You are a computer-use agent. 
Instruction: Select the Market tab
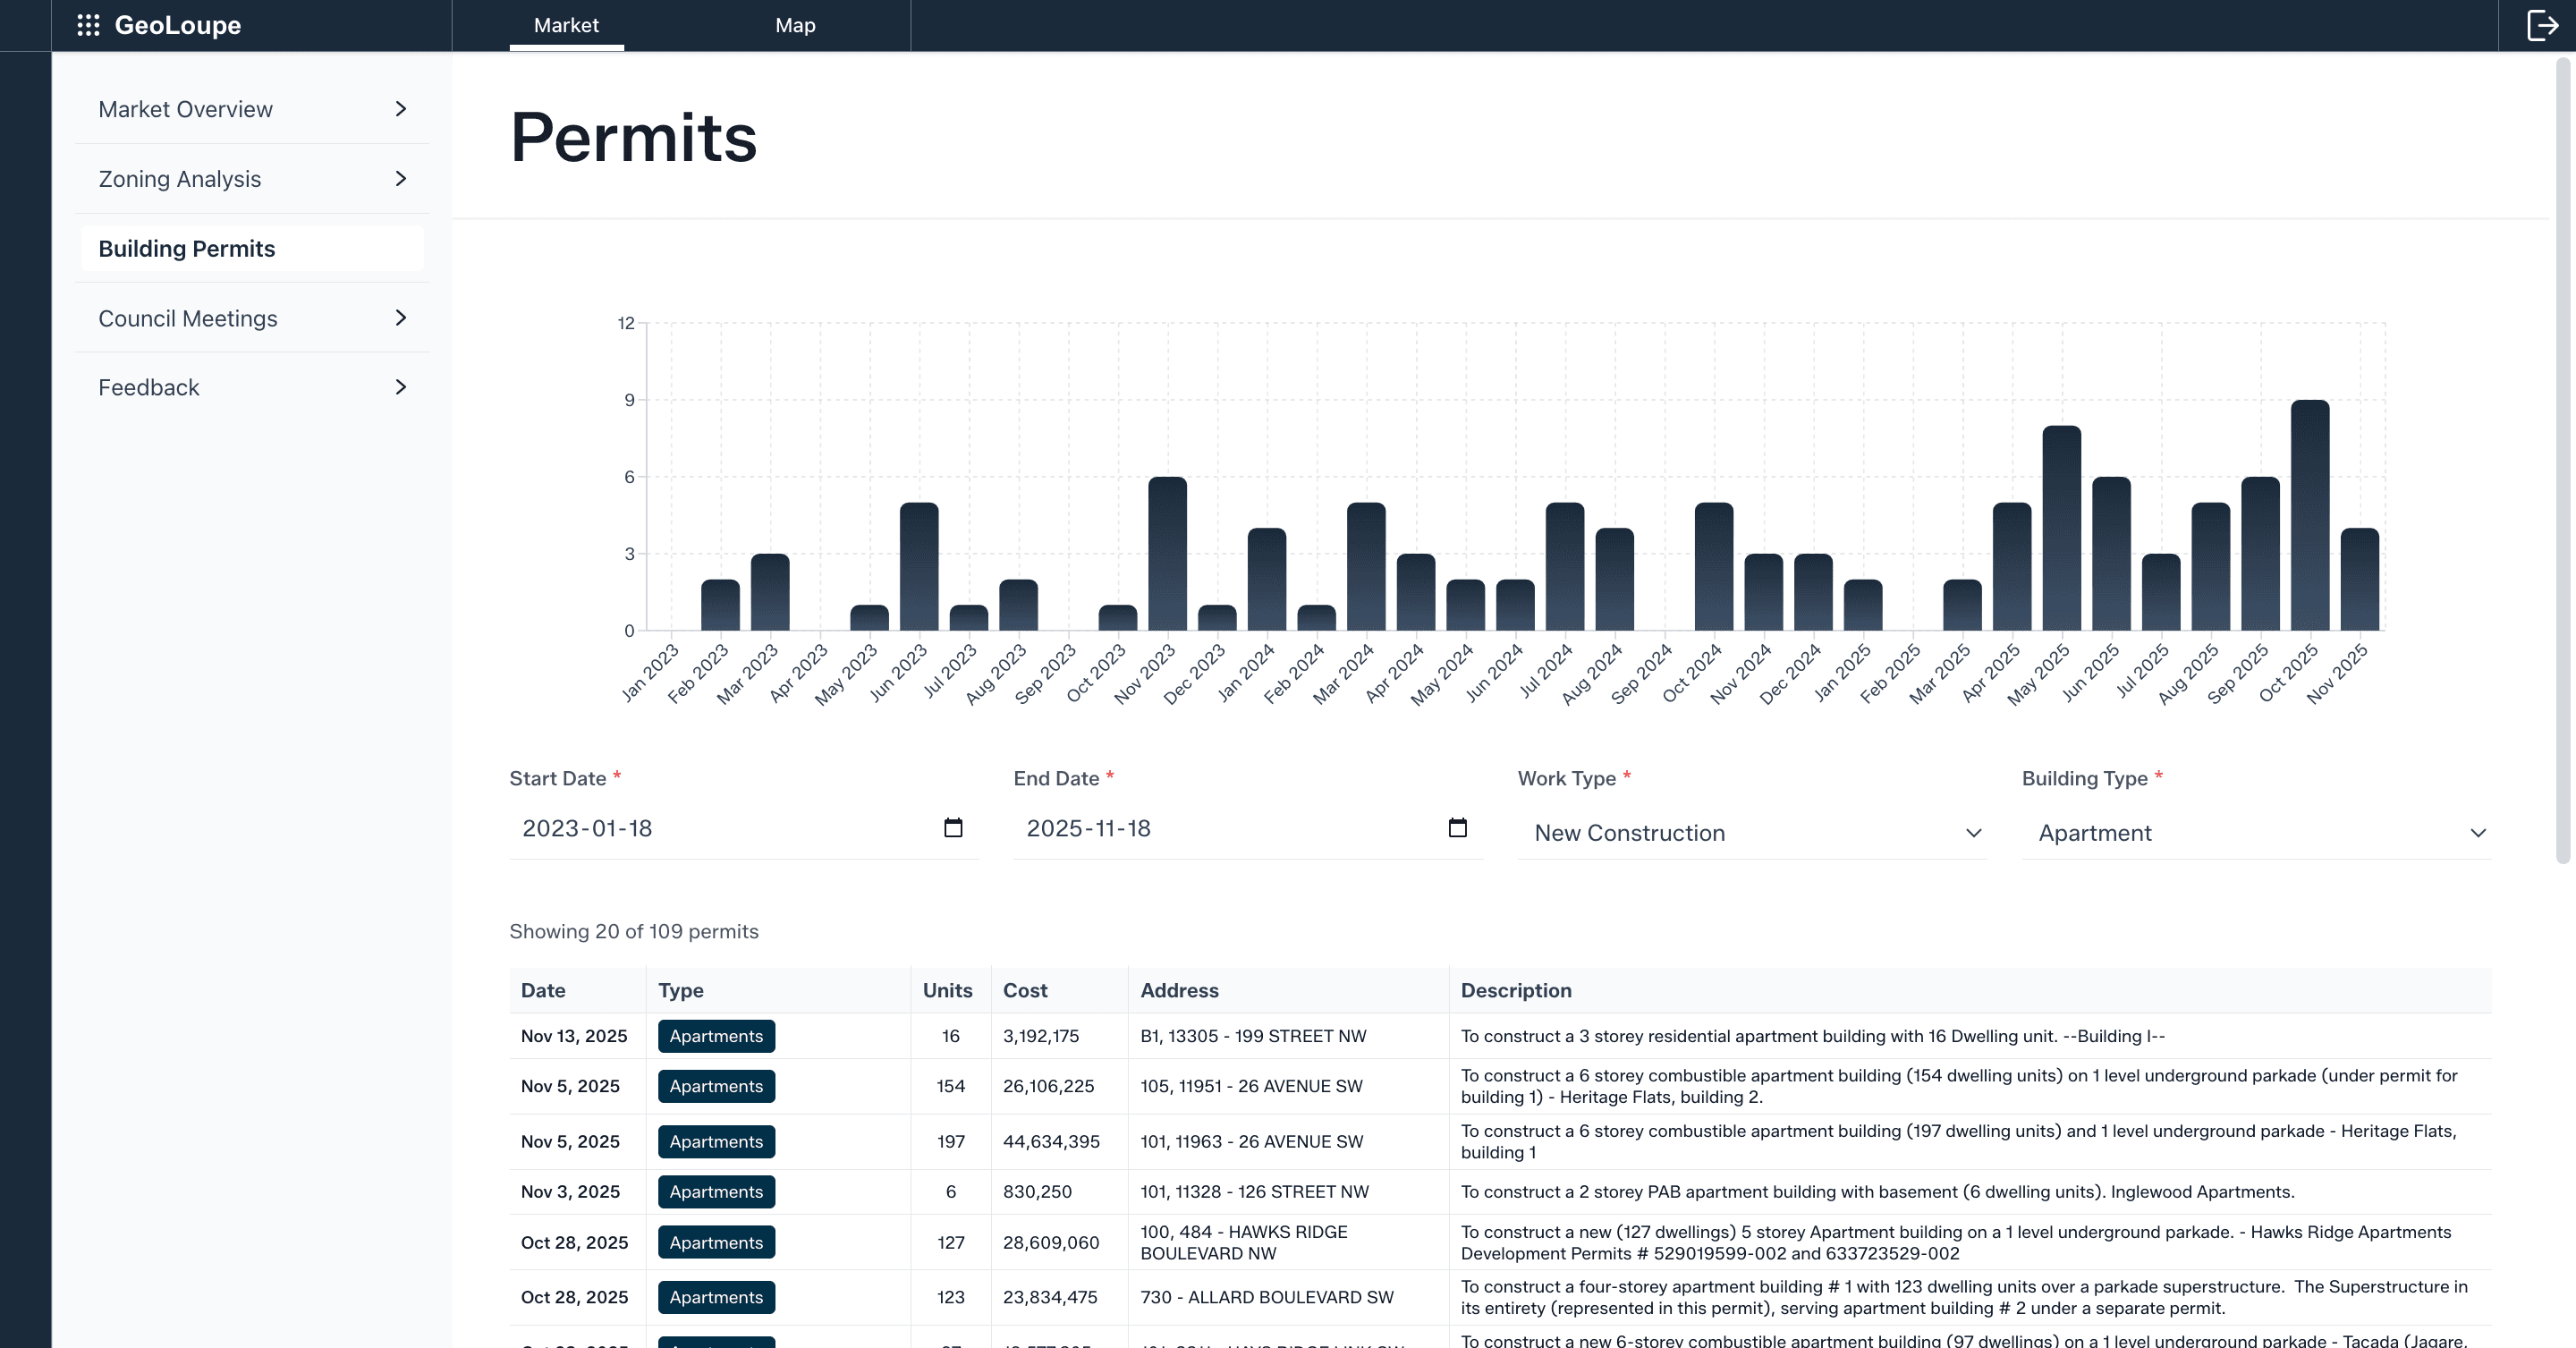[x=566, y=25]
